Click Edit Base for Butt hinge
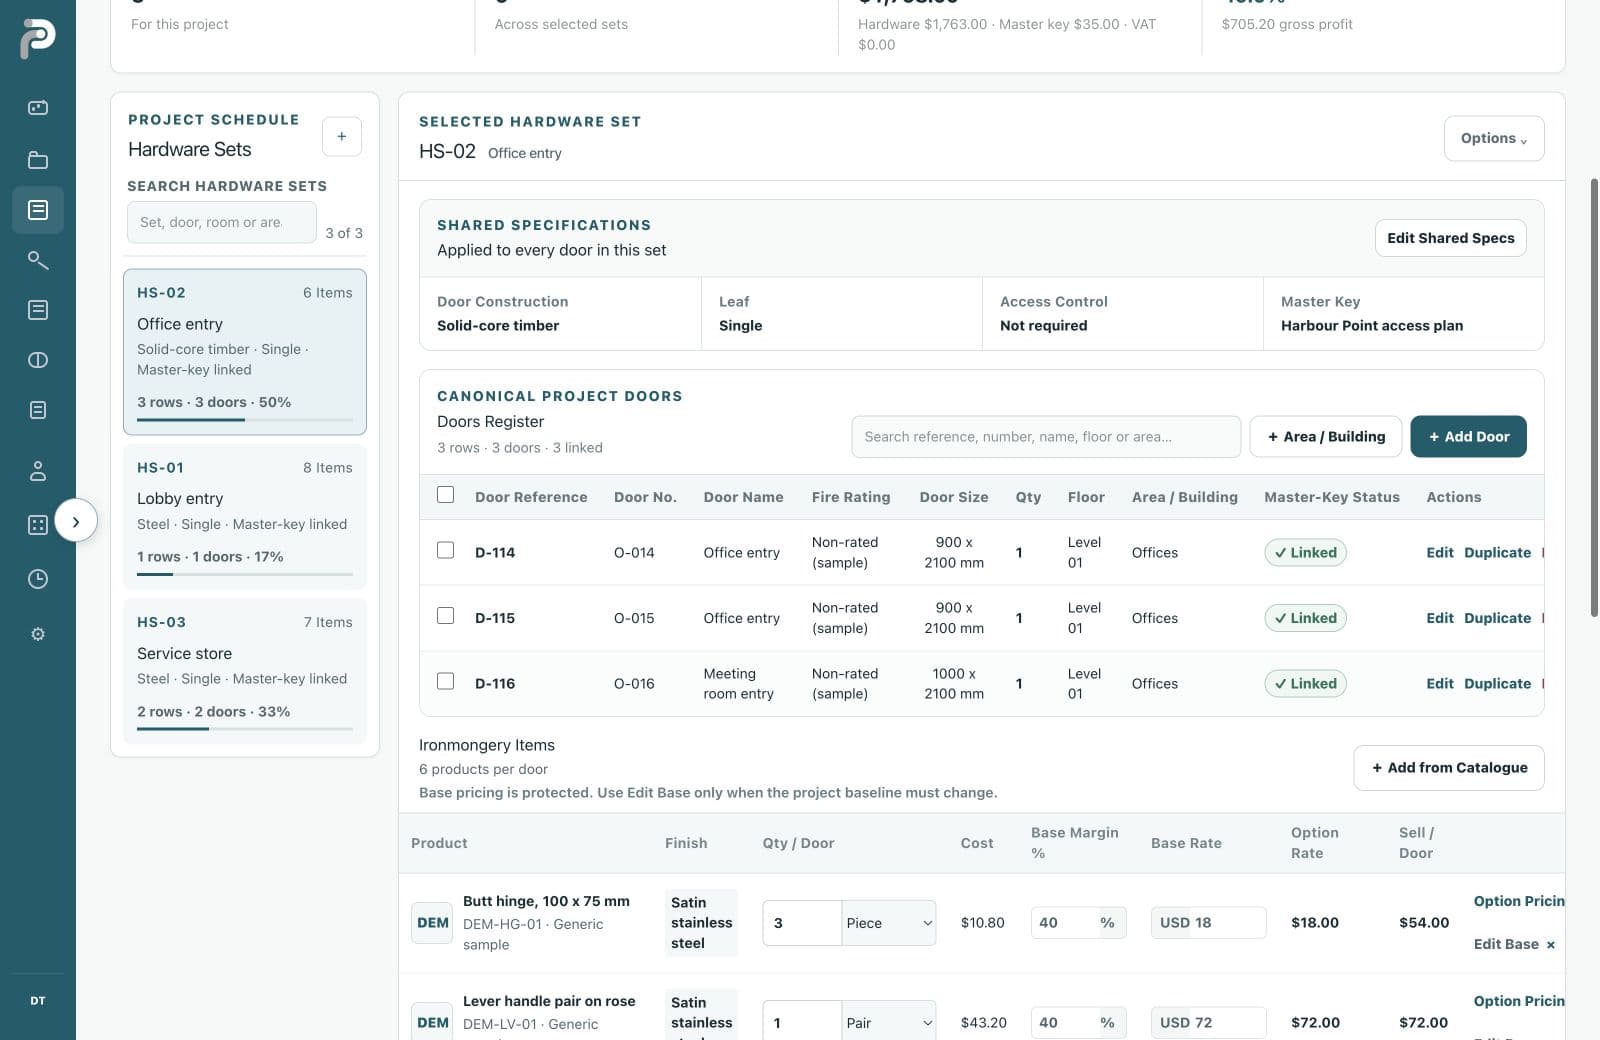Screen dimensions: 1600x1040 pyautogui.click(x=1506, y=944)
